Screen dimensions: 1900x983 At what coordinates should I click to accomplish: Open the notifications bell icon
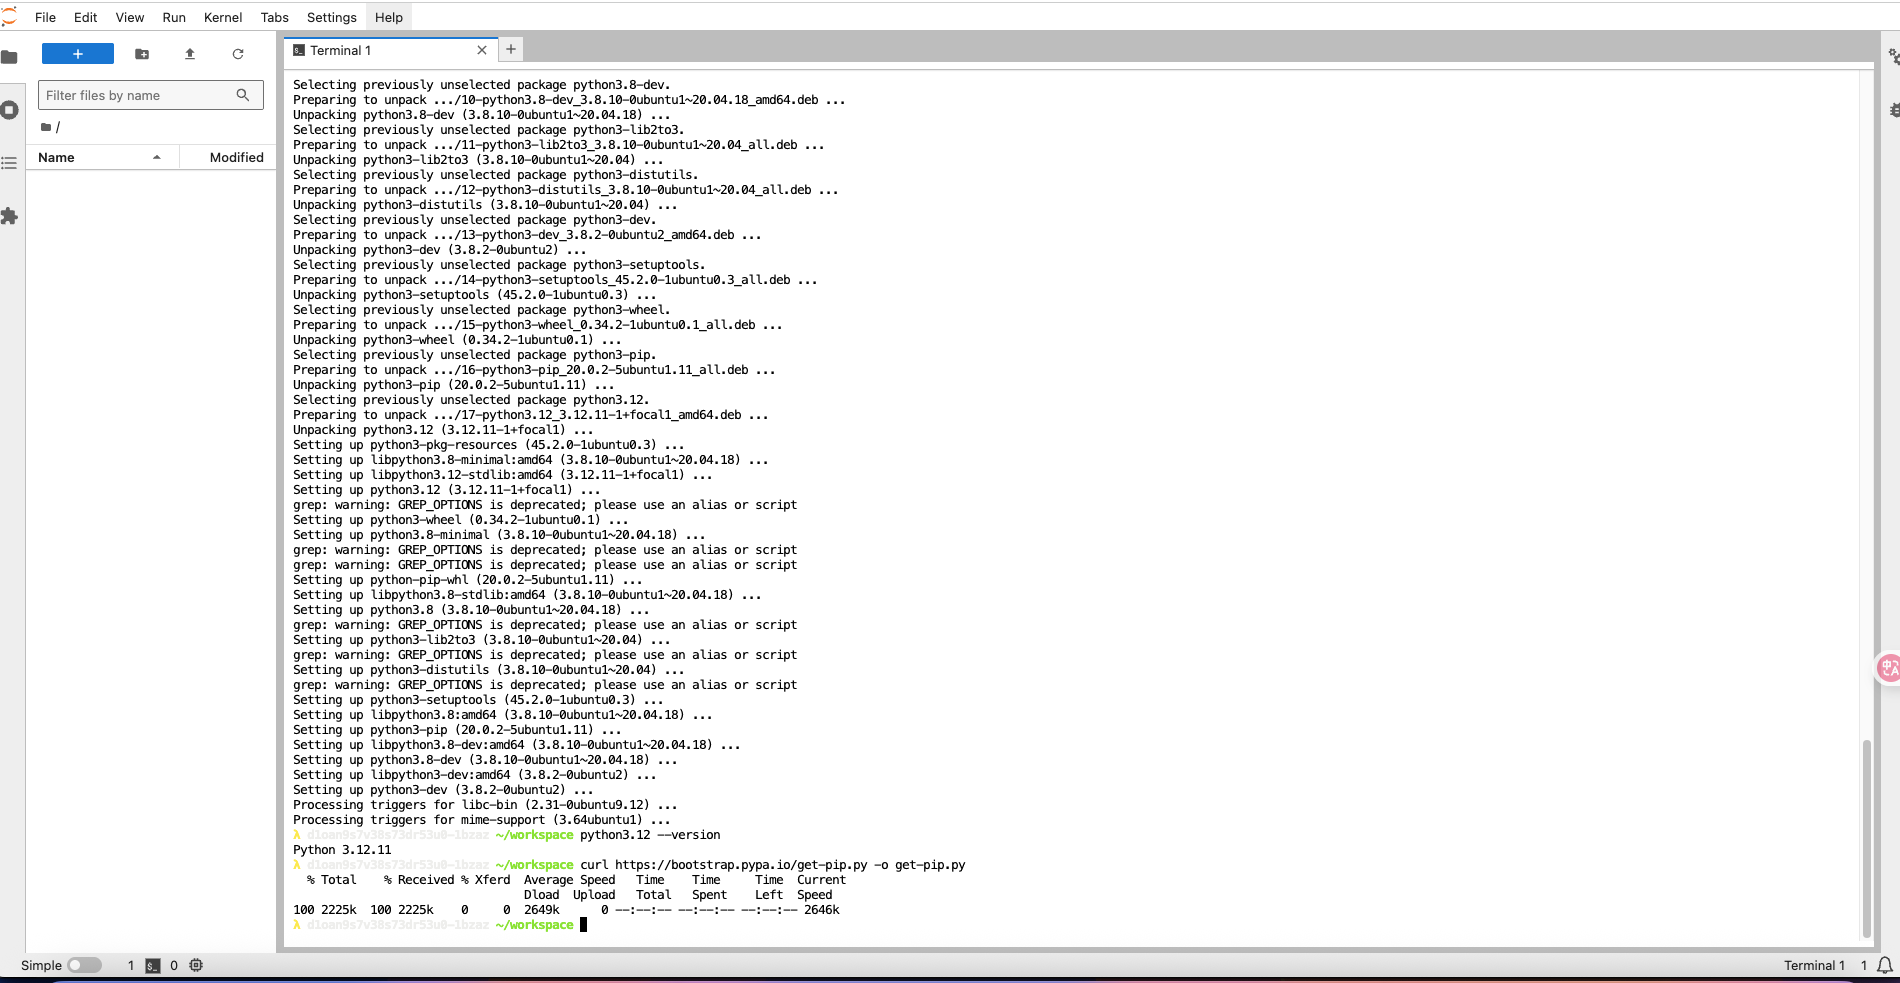click(1885, 965)
